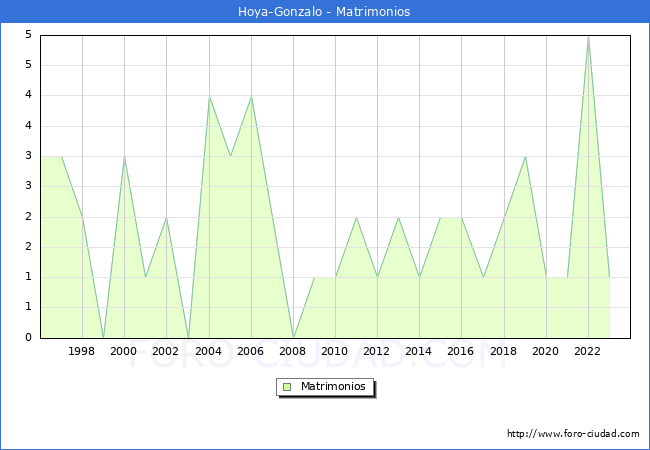Select the 2010 x-axis label

(x=335, y=351)
